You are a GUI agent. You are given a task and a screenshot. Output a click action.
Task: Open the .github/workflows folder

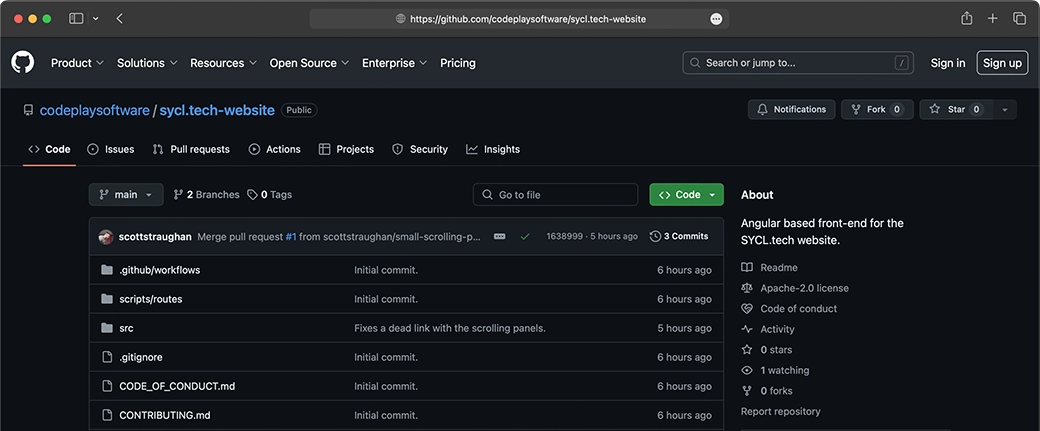(x=160, y=270)
